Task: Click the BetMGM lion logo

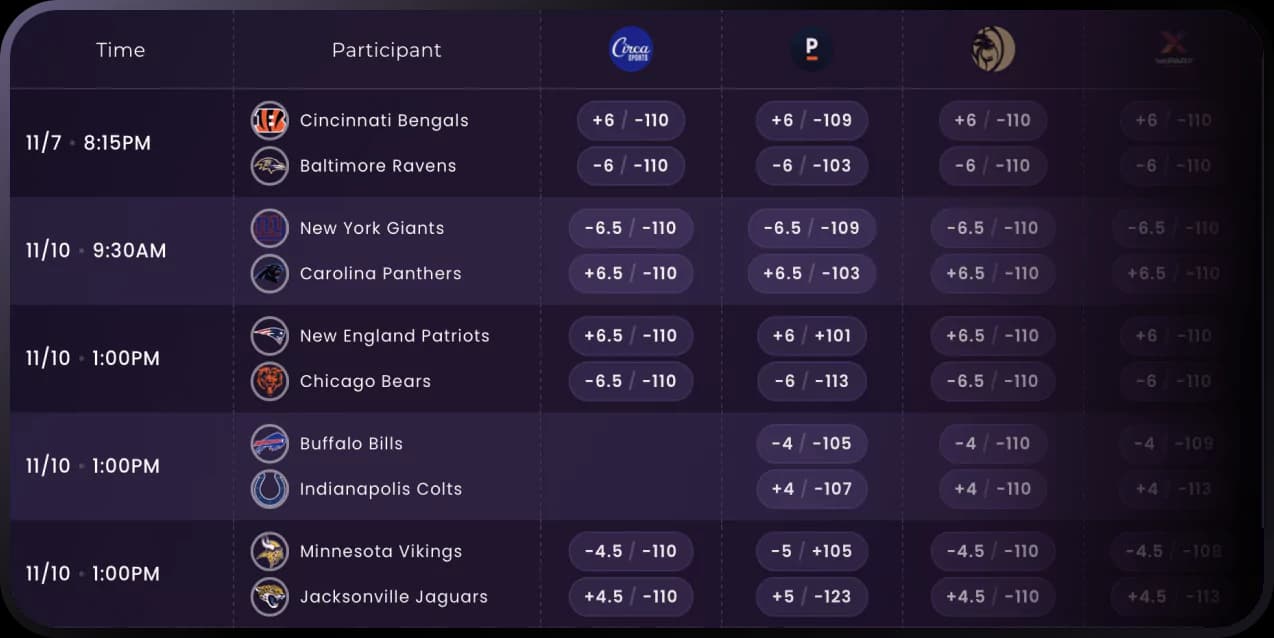Action: [993, 49]
